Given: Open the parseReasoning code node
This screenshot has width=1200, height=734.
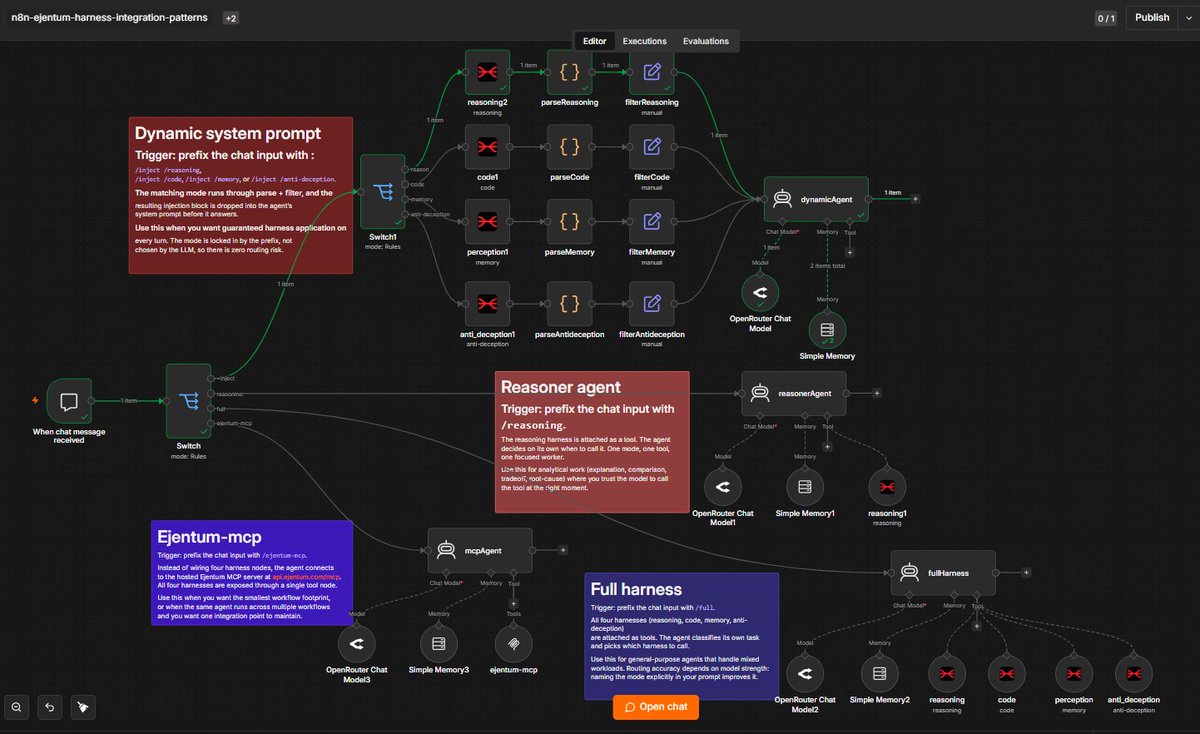Looking at the screenshot, I should (569, 72).
